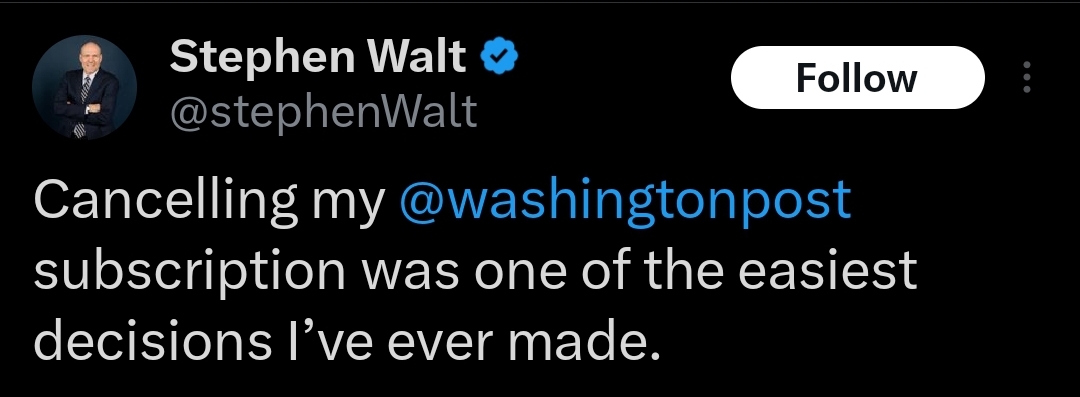
Task: Click the word "was" in the tweet
Action: (411, 274)
